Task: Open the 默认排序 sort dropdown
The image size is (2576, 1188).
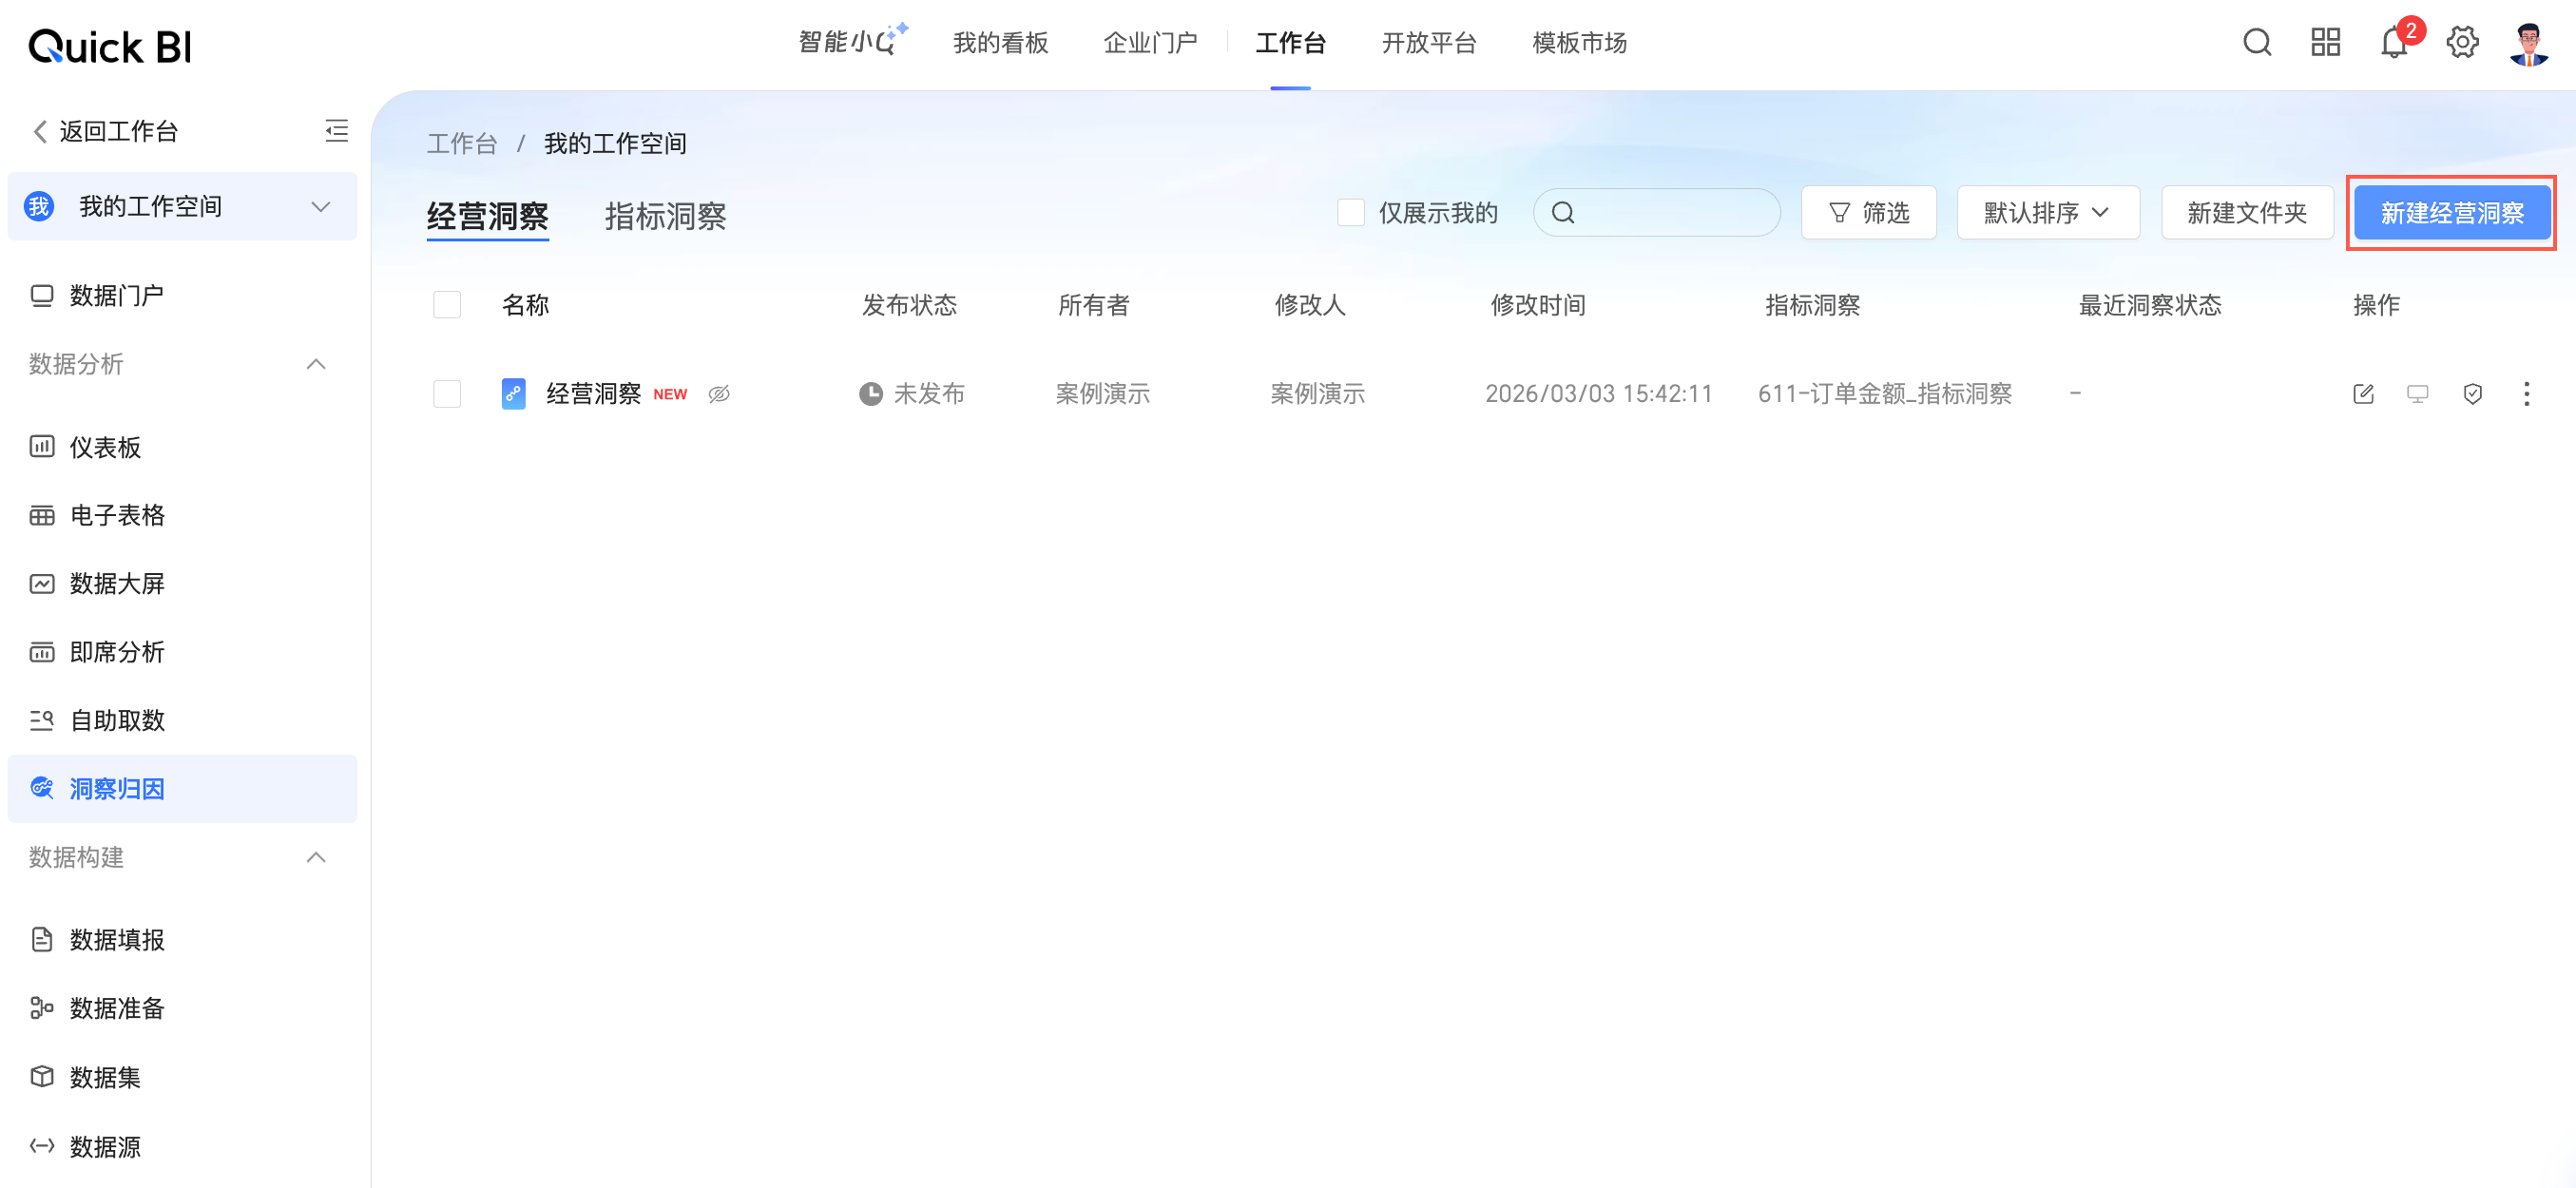Action: pyautogui.click(x=2047, y=213)
